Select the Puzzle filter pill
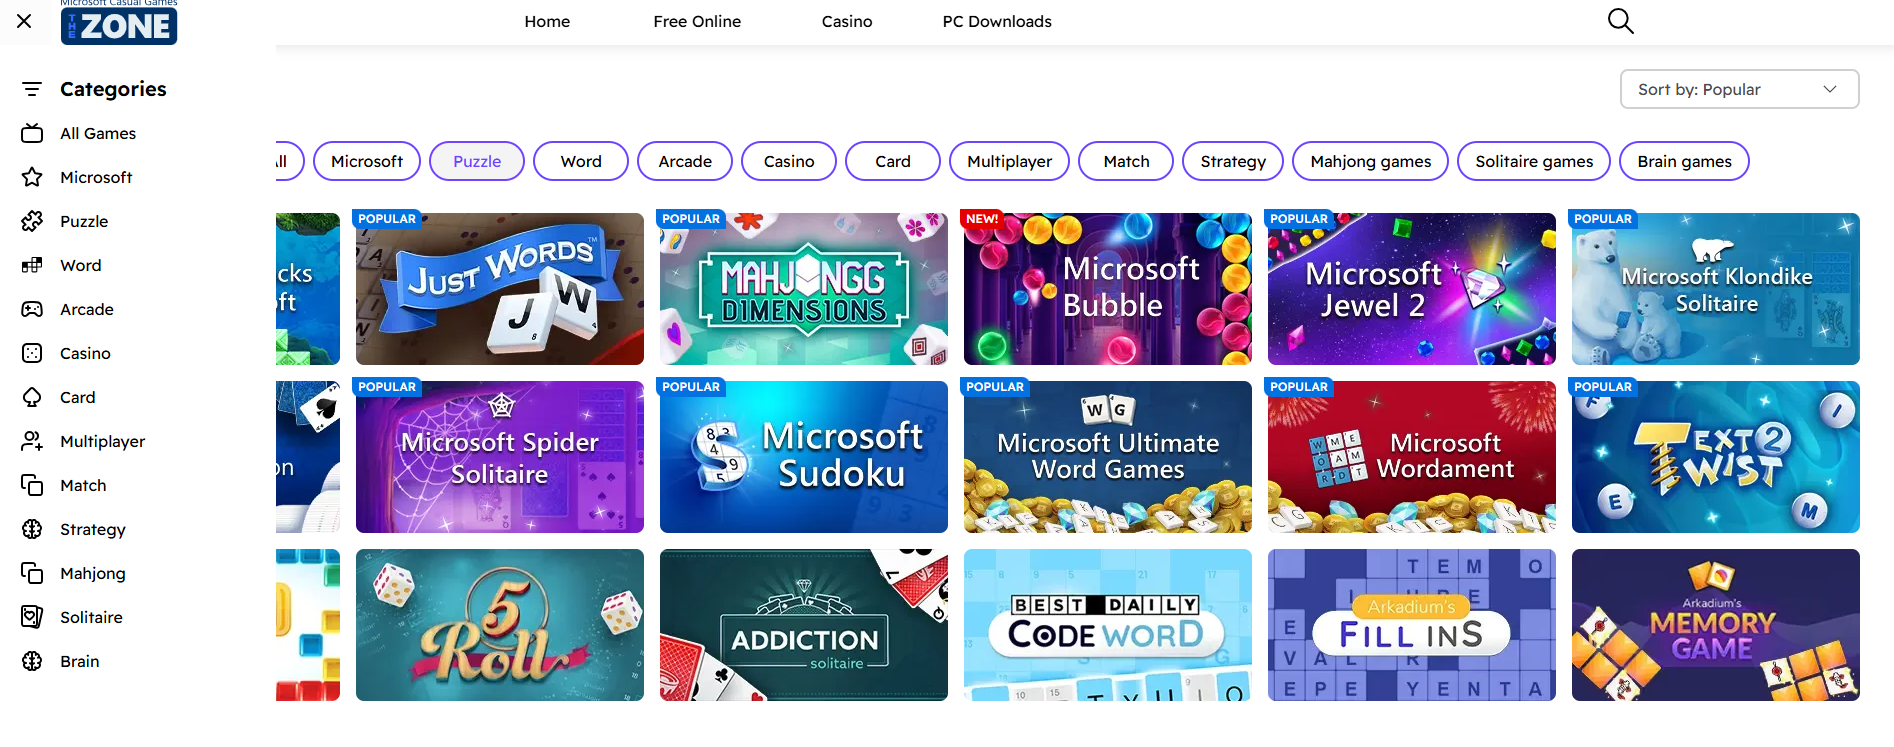The height and width of the screenshot is (747, 1894). 477,161
